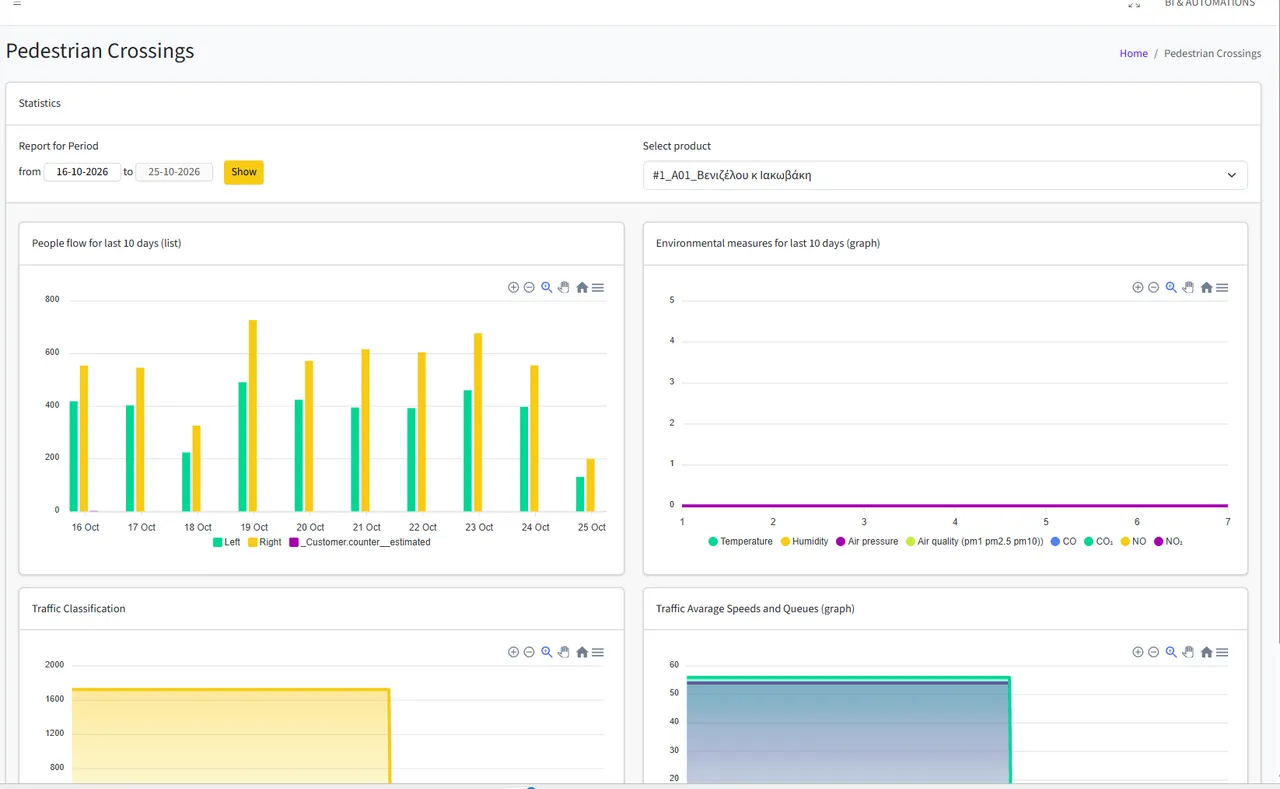The height and width of the screenshot is (789, 1280).
Task: Toggle Humidity legend item visibility
Action: [804, 541]
